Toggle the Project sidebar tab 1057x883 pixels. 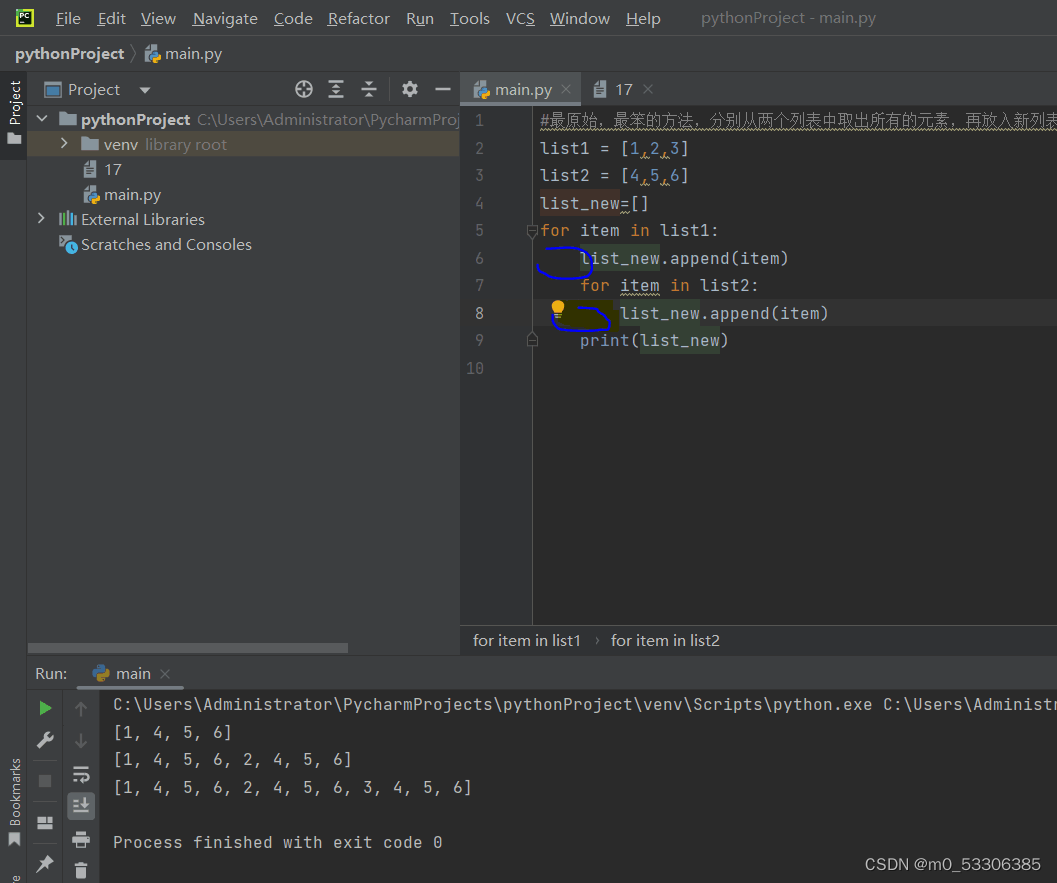coord(14,113)
